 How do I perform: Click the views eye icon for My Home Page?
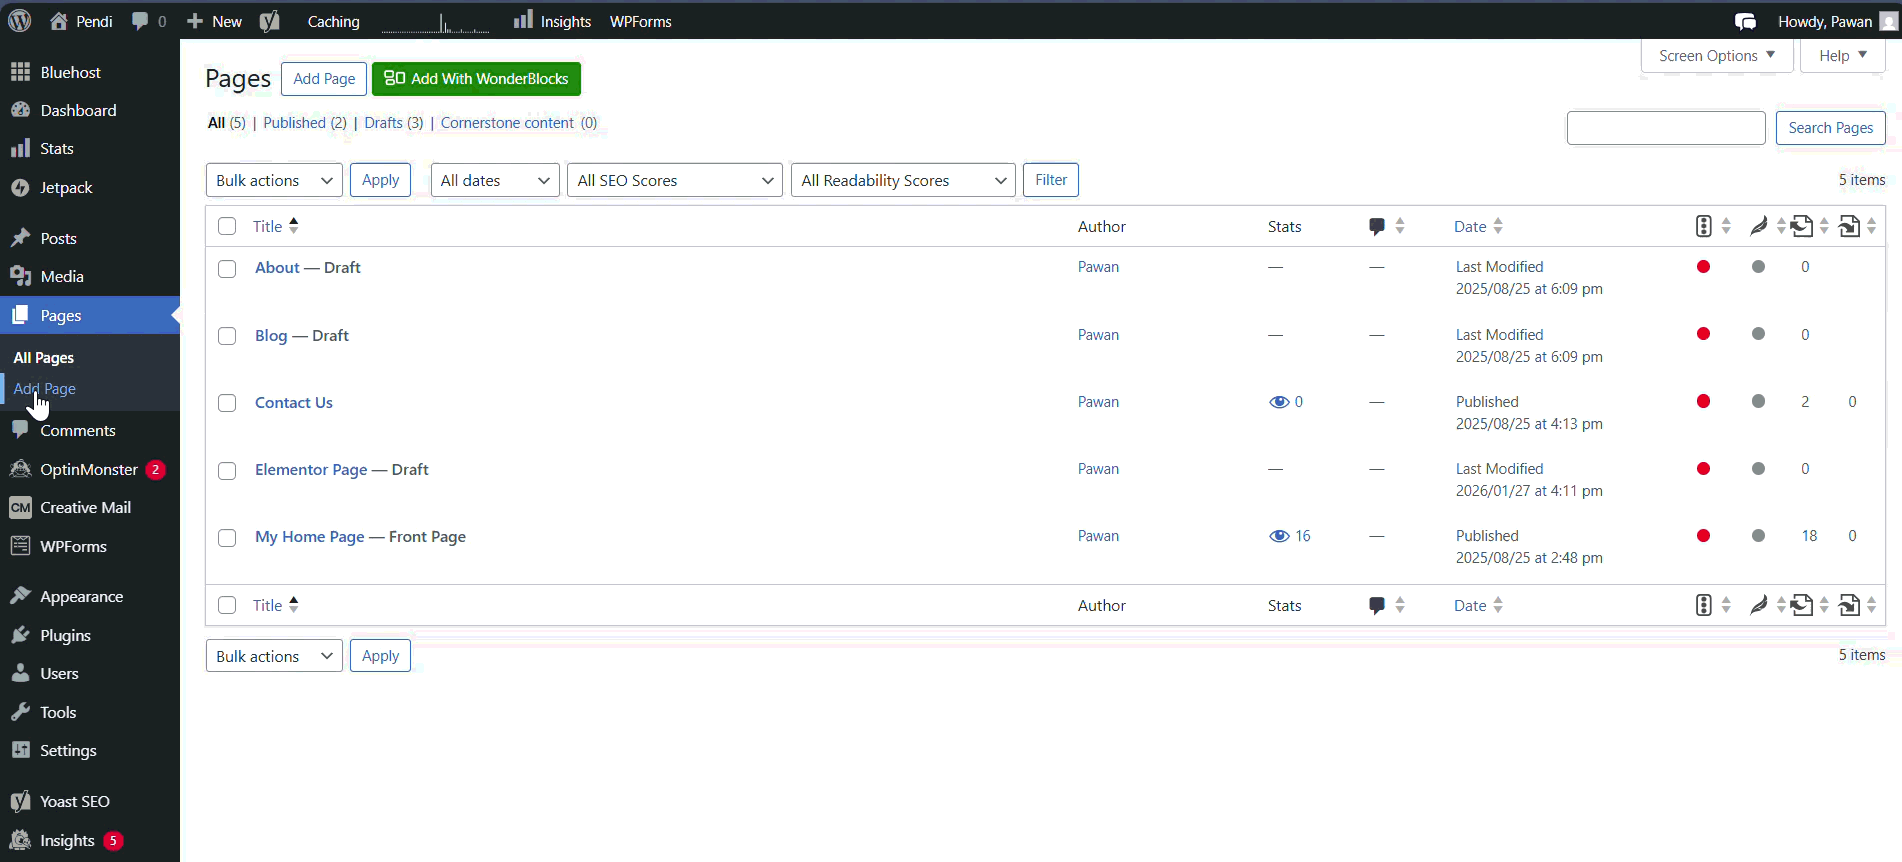(1279, 536)
